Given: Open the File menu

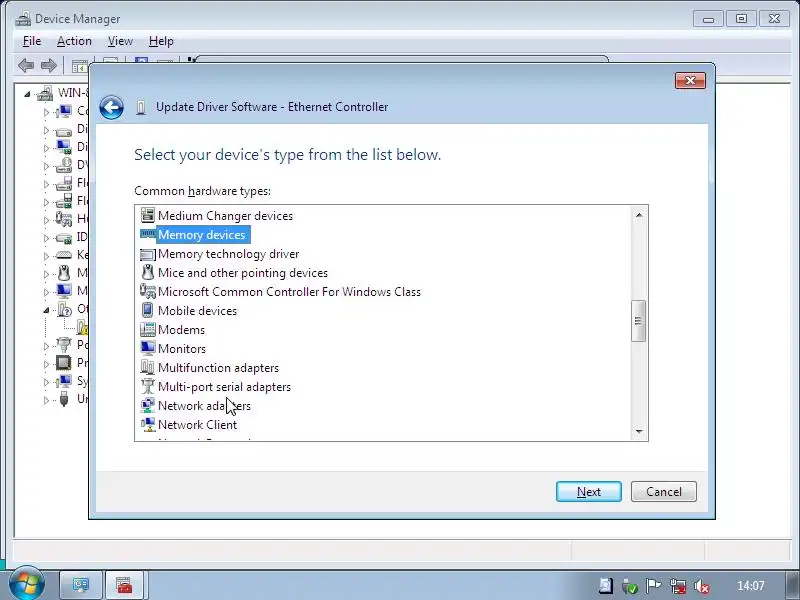Looking at the screenshot, I should coord(32,41).
